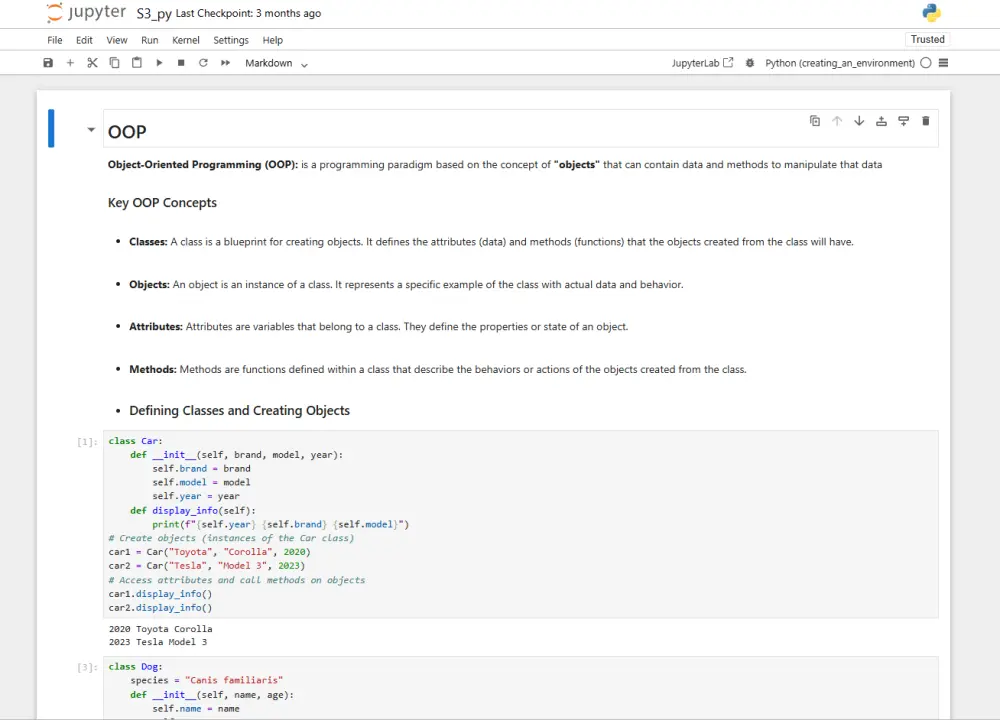1000x720 pixels.
Task: Duplicate the OOP cell
Action: 815,121
